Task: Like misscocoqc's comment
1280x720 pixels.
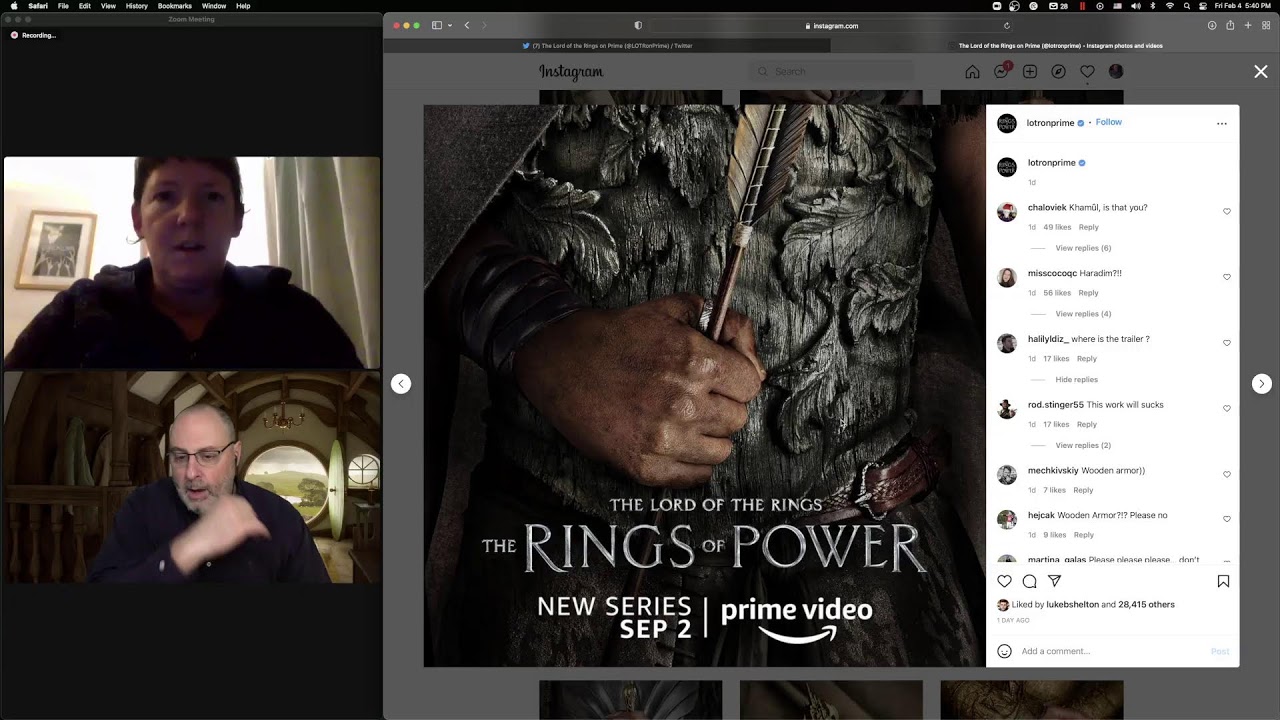Action: [x=1227, y=277]
